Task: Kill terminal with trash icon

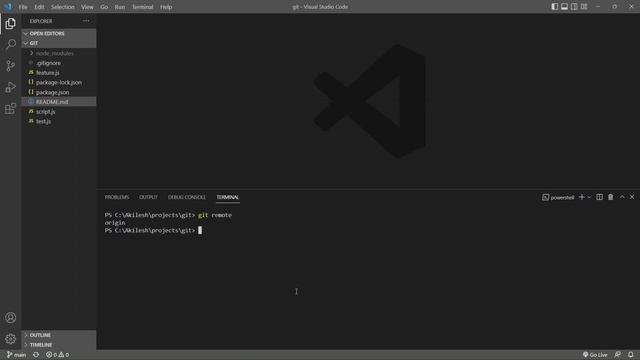Action: [611, 197]
